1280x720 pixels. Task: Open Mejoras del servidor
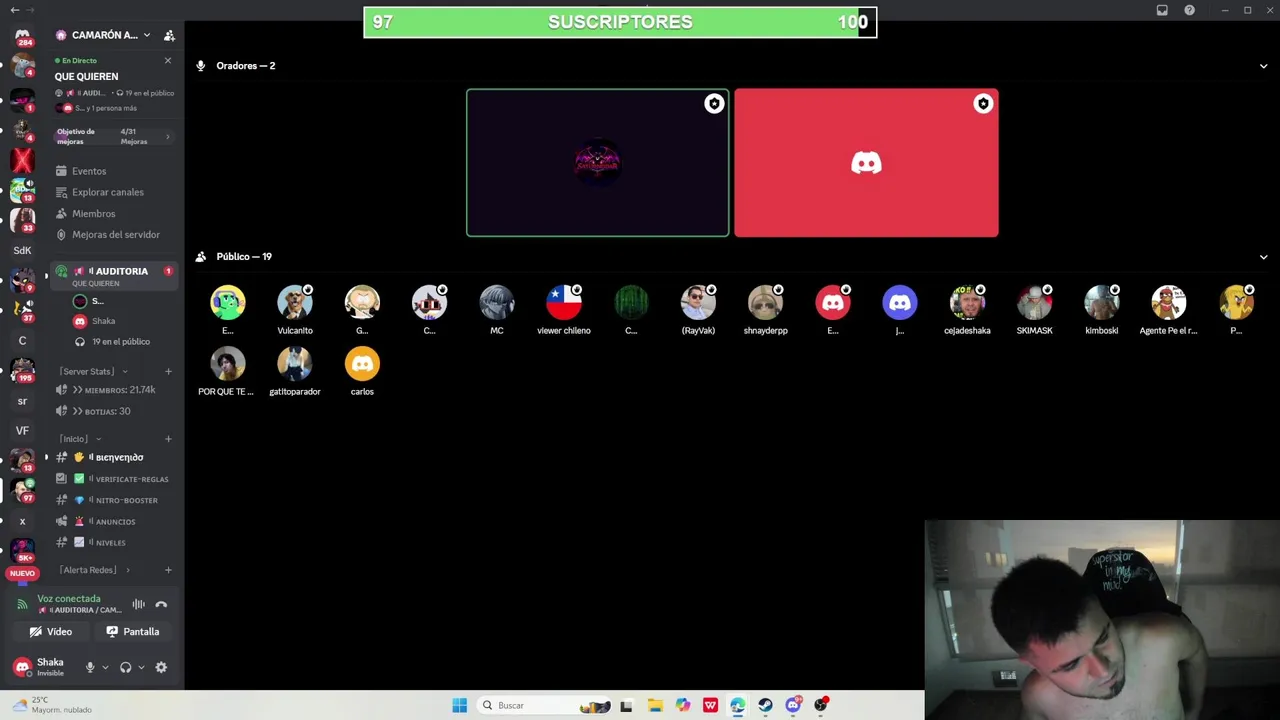(116, 234)
